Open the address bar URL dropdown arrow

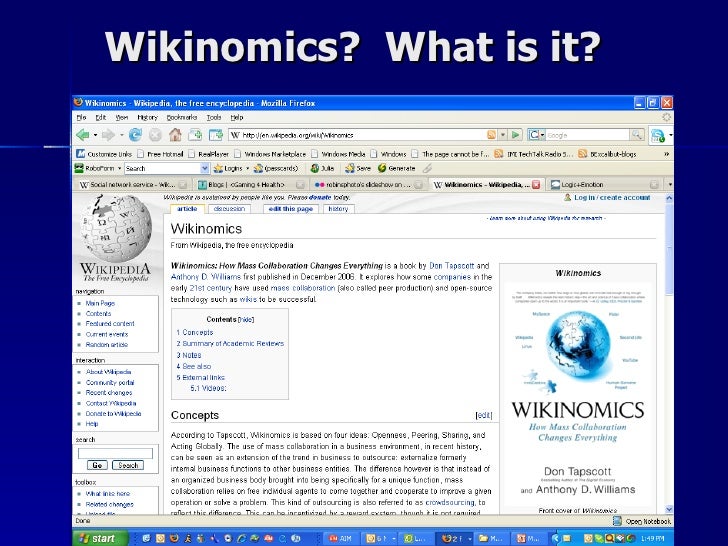[503, 135]
